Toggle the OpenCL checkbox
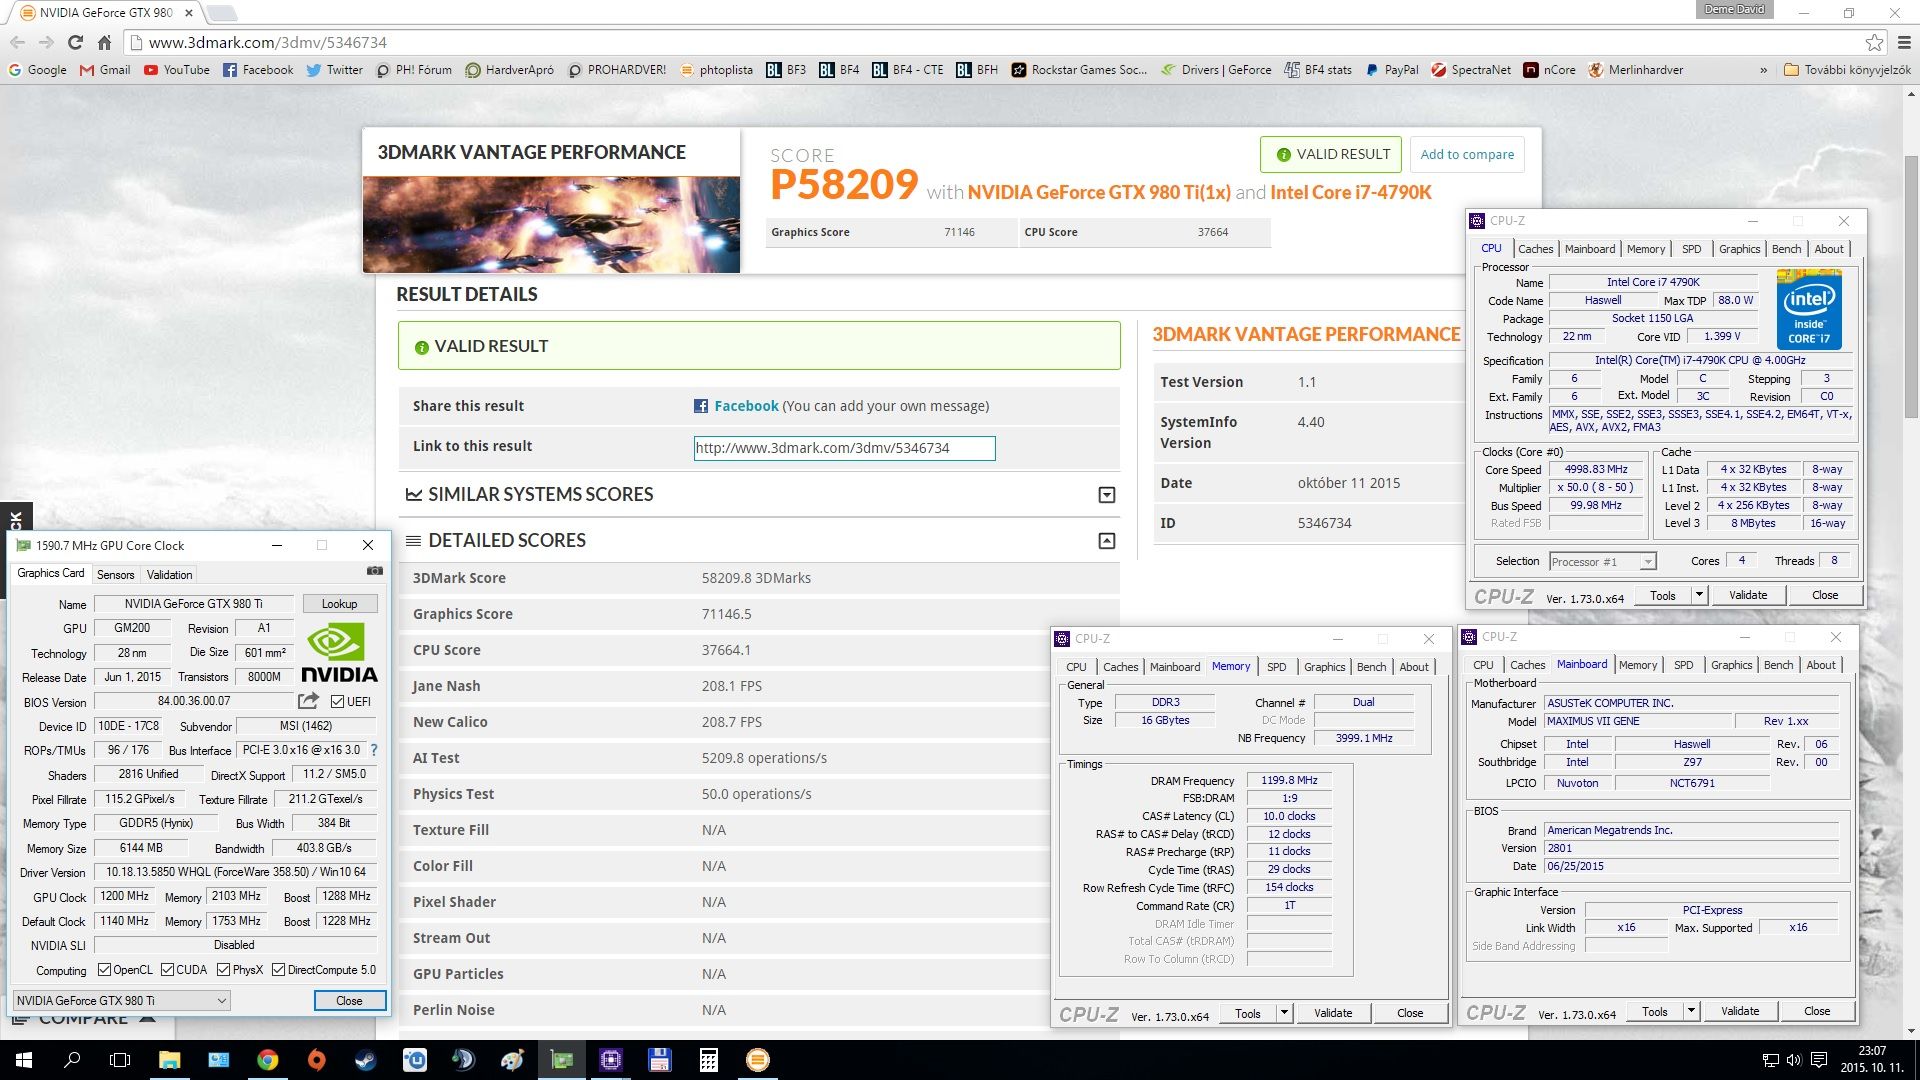Image resolution: width=1920 pixels, height=1080 pixels. coord(104,970)
